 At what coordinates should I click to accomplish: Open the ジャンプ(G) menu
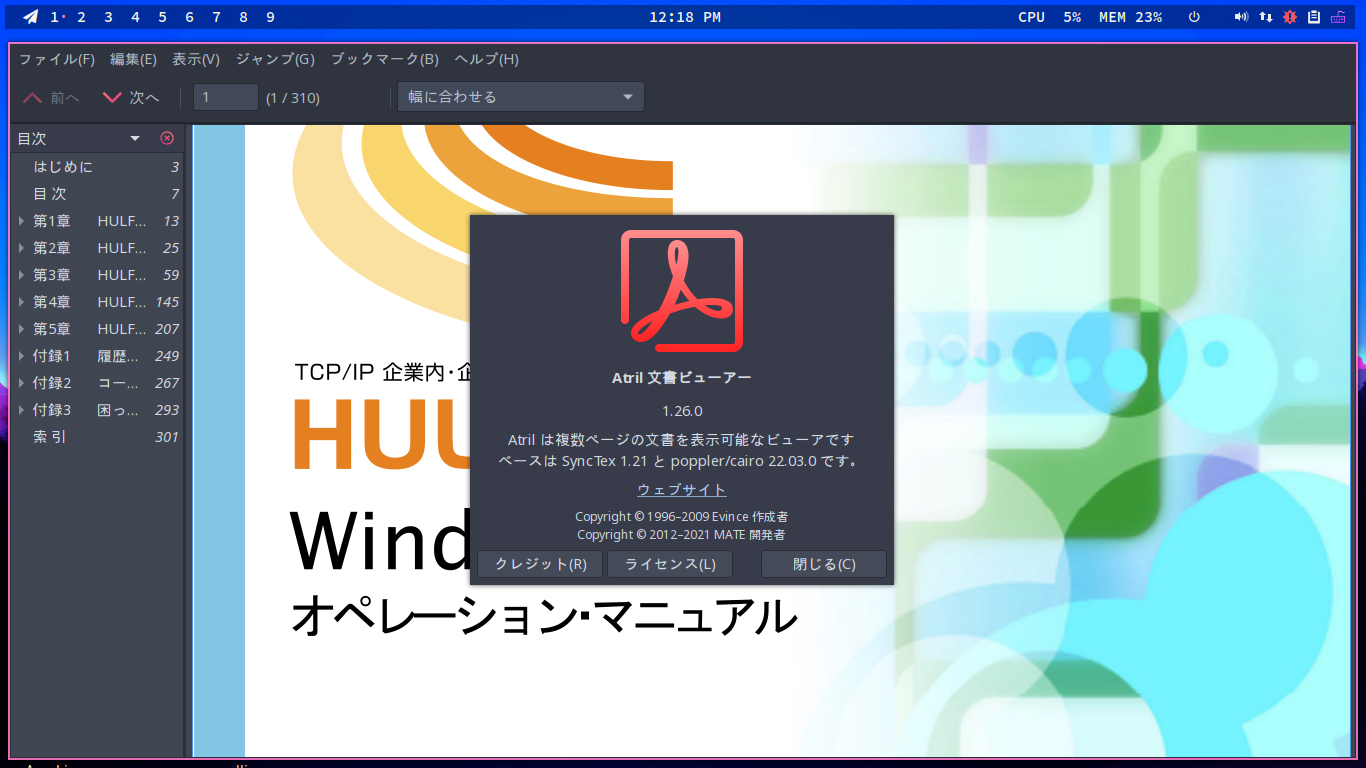point(275,59)
